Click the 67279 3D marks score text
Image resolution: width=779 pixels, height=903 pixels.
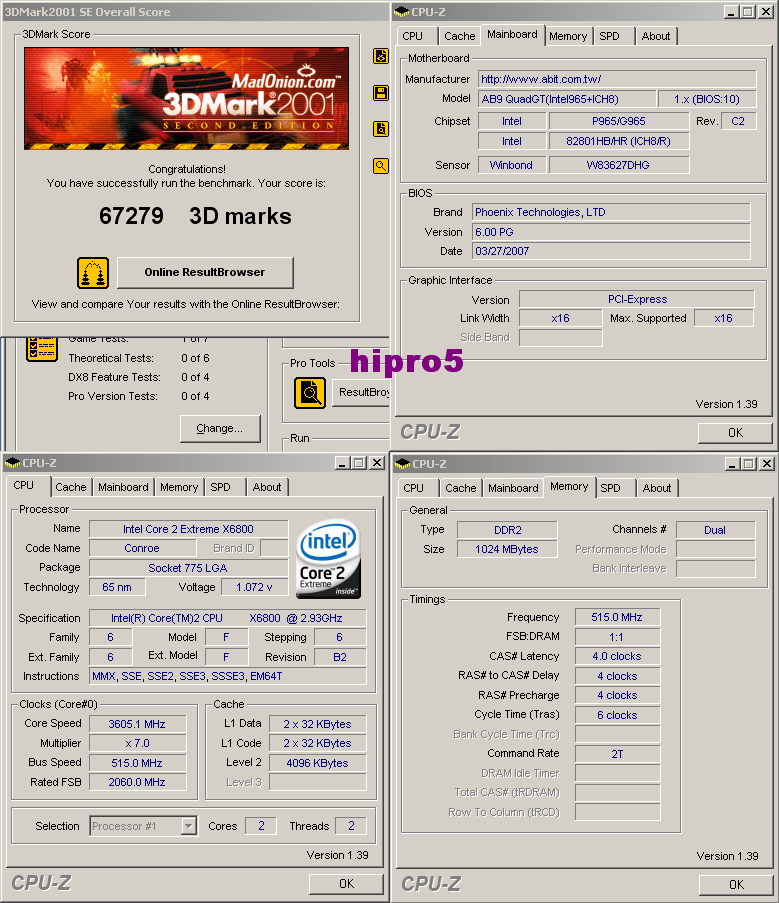click(195, 216)
